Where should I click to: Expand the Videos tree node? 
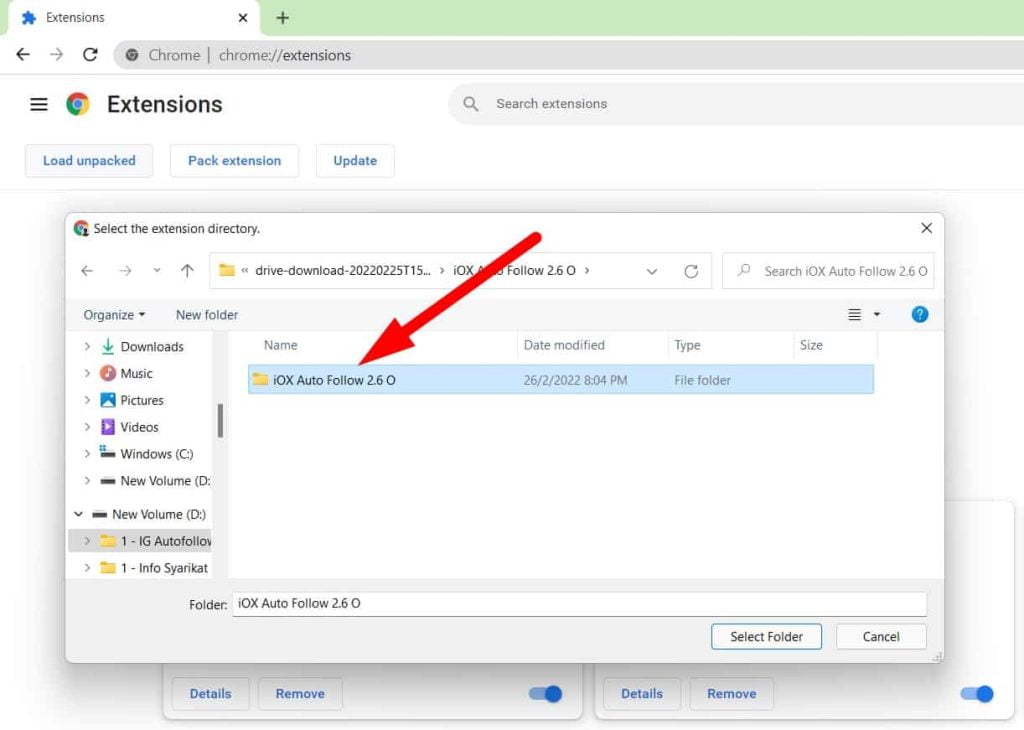pyautogui.click(x=87, y=427)
